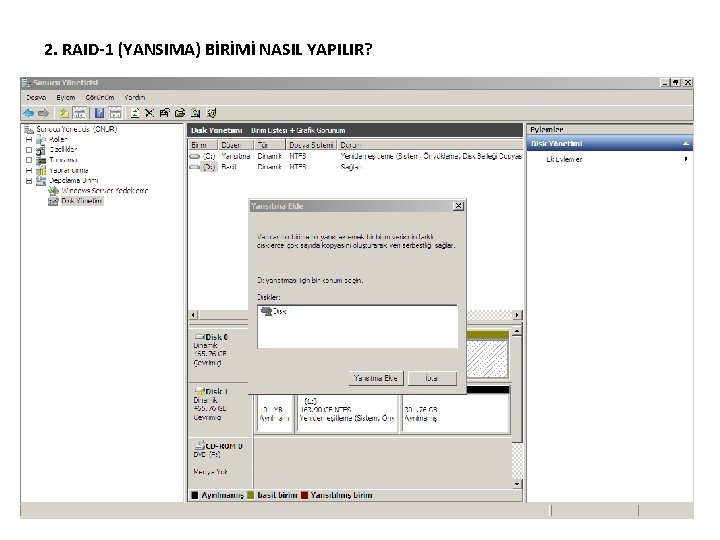
Task: Click the drive icon beside (C:) row
Action: tap(195, 157)
